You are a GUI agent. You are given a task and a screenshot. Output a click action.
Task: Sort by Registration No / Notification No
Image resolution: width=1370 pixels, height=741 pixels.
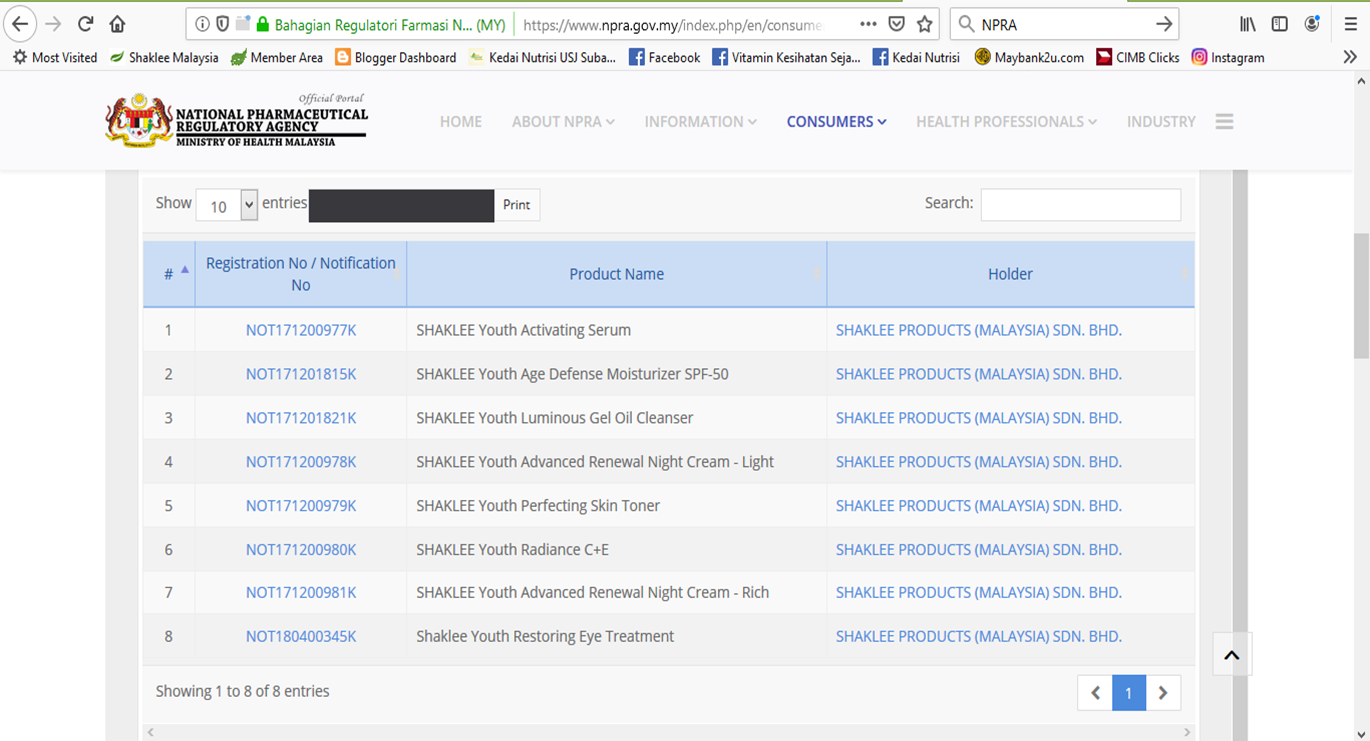point(301,274)
